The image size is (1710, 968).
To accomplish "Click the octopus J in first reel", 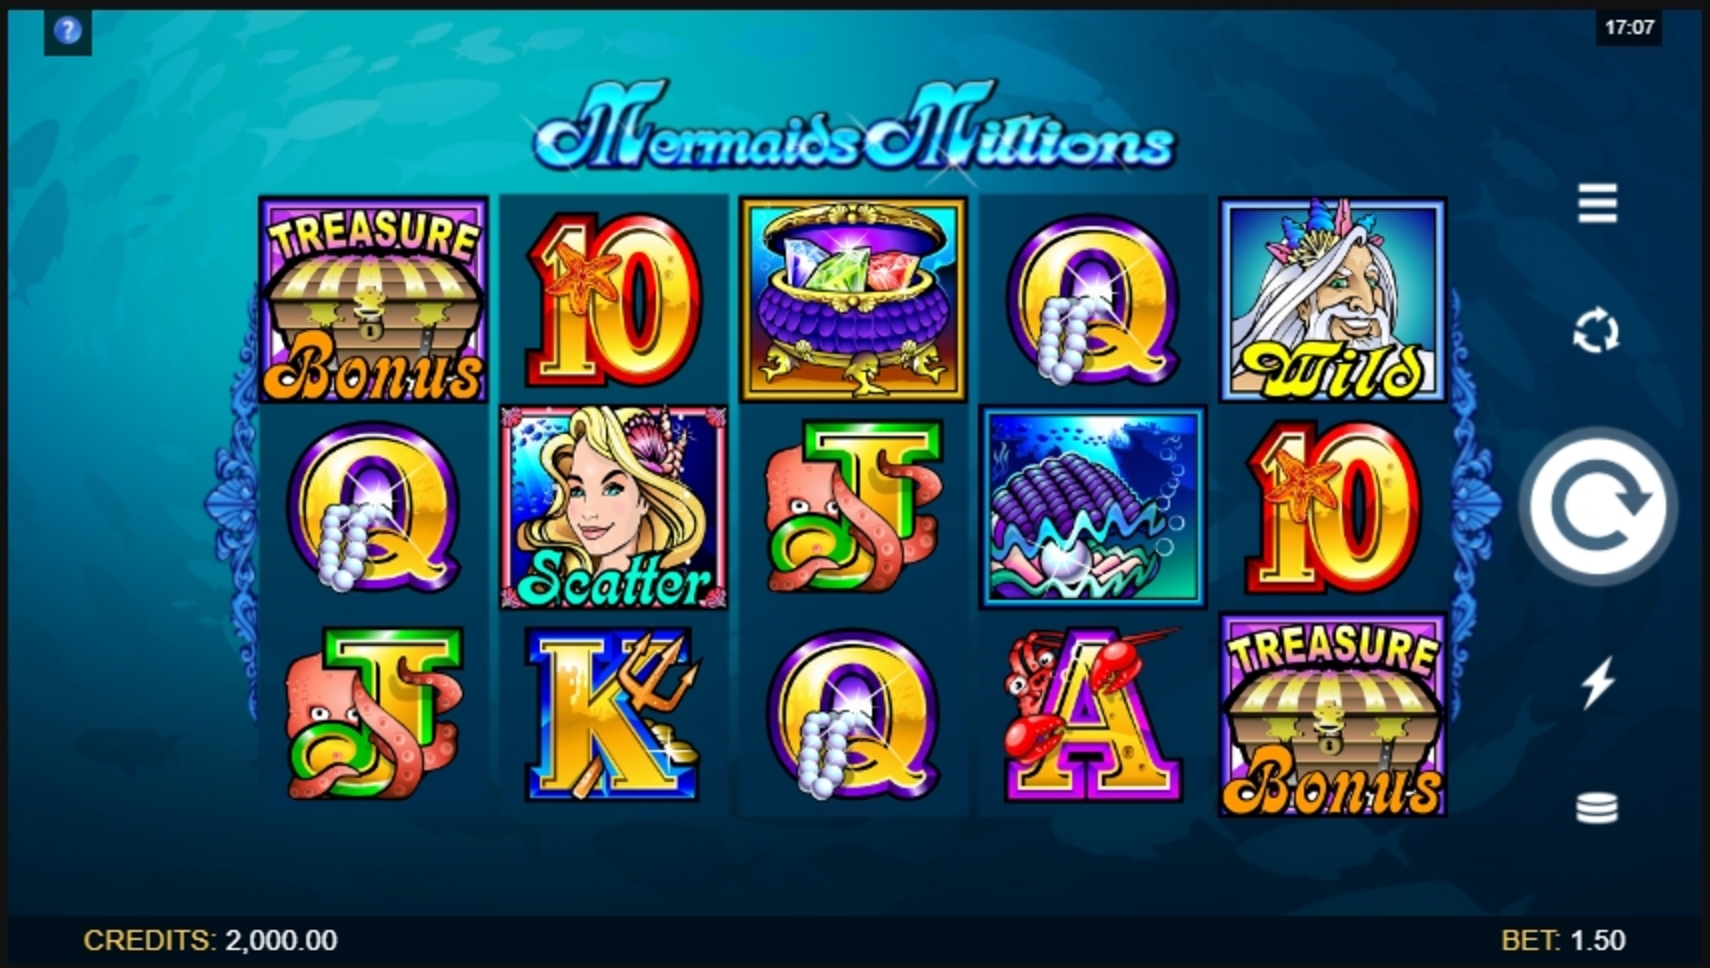I will click(373, 715).
